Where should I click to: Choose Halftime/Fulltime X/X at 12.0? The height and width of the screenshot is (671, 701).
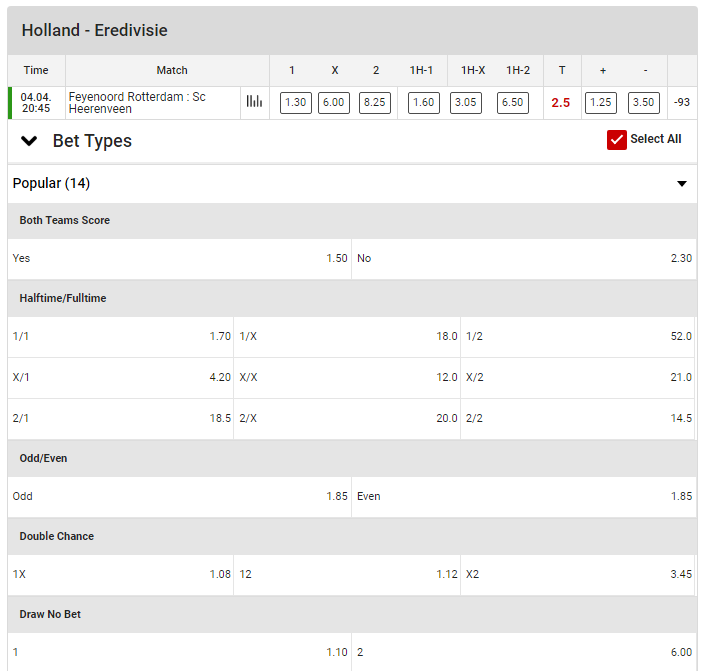[x=347, y=377]
